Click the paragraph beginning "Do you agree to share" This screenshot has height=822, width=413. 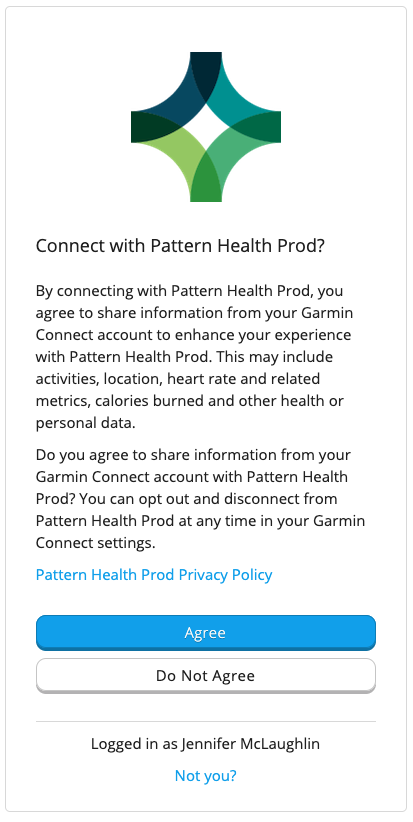(201, 499)
